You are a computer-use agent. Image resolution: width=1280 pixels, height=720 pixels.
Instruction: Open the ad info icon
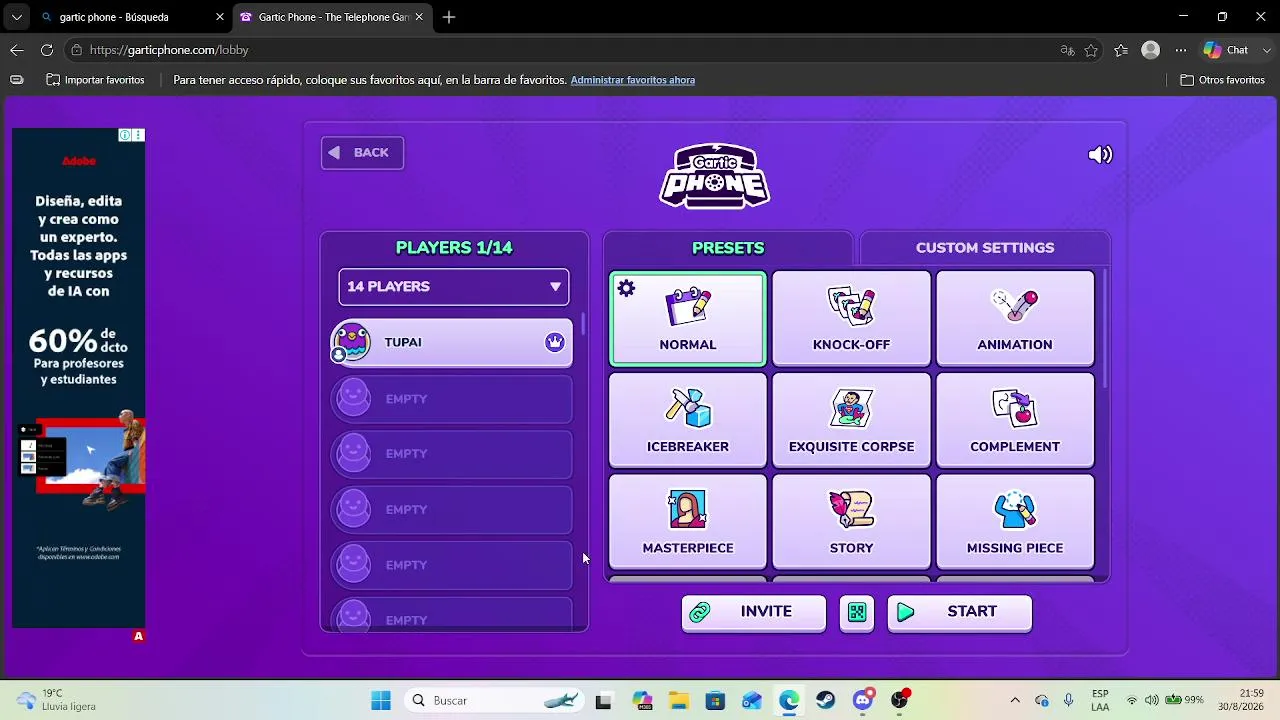point(125,135)
